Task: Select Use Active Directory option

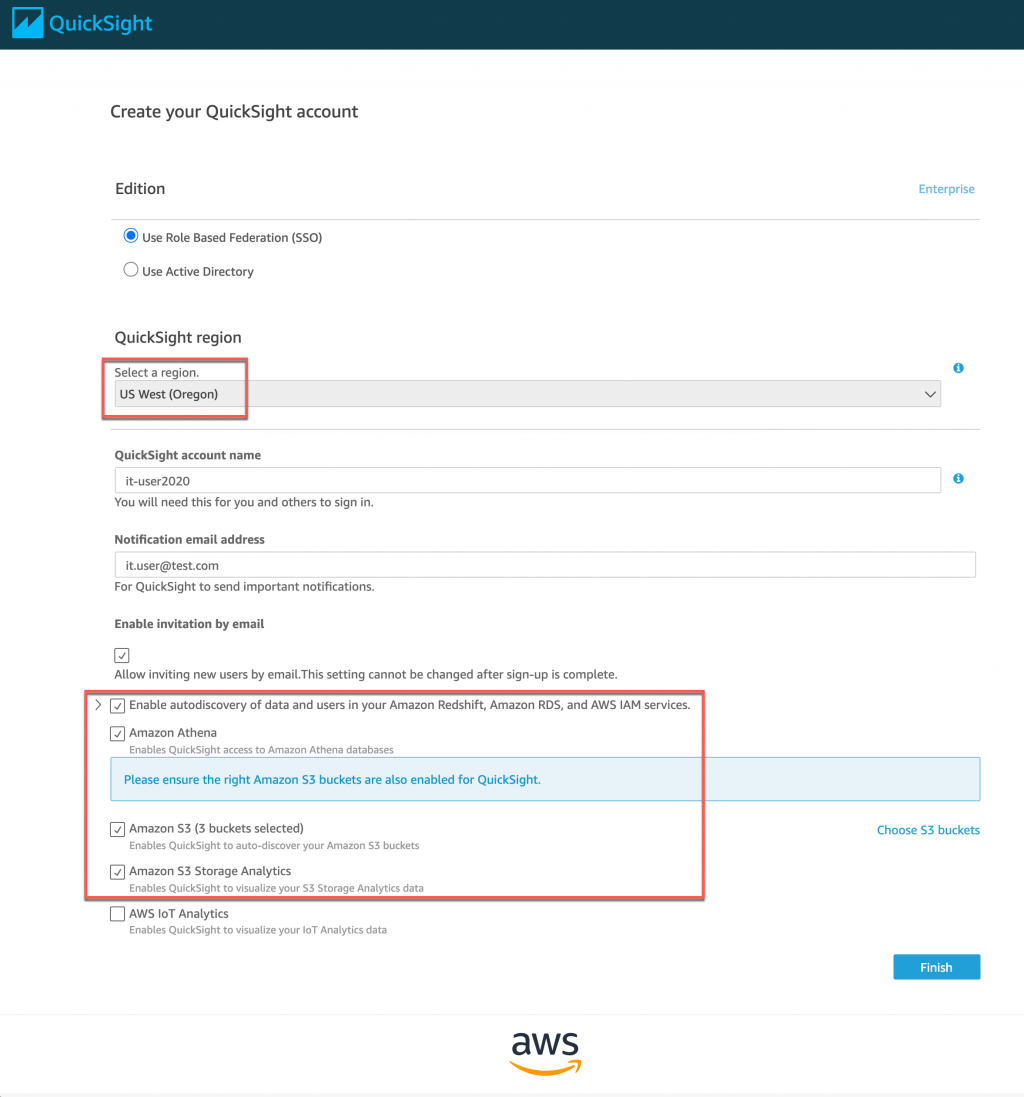Action: point(130,270)
